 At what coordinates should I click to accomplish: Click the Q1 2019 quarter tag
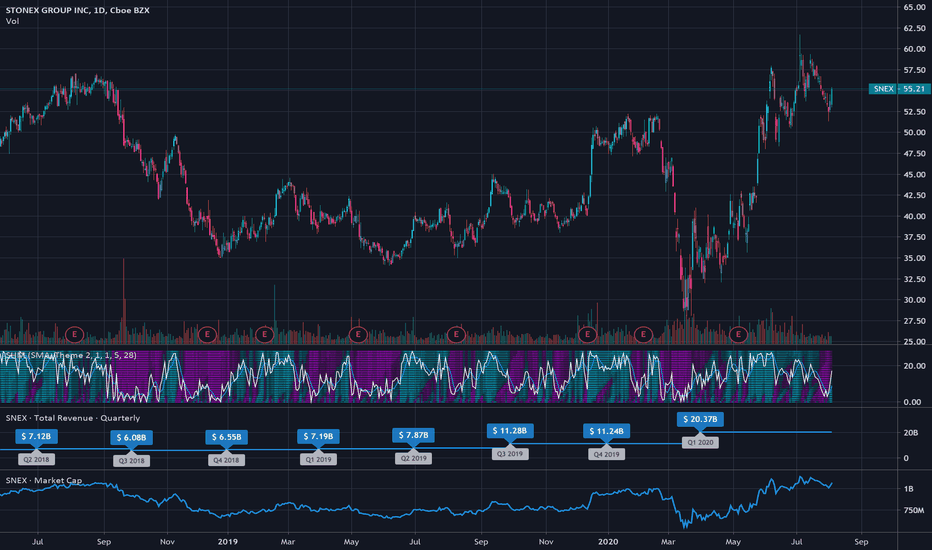point(319,460)
